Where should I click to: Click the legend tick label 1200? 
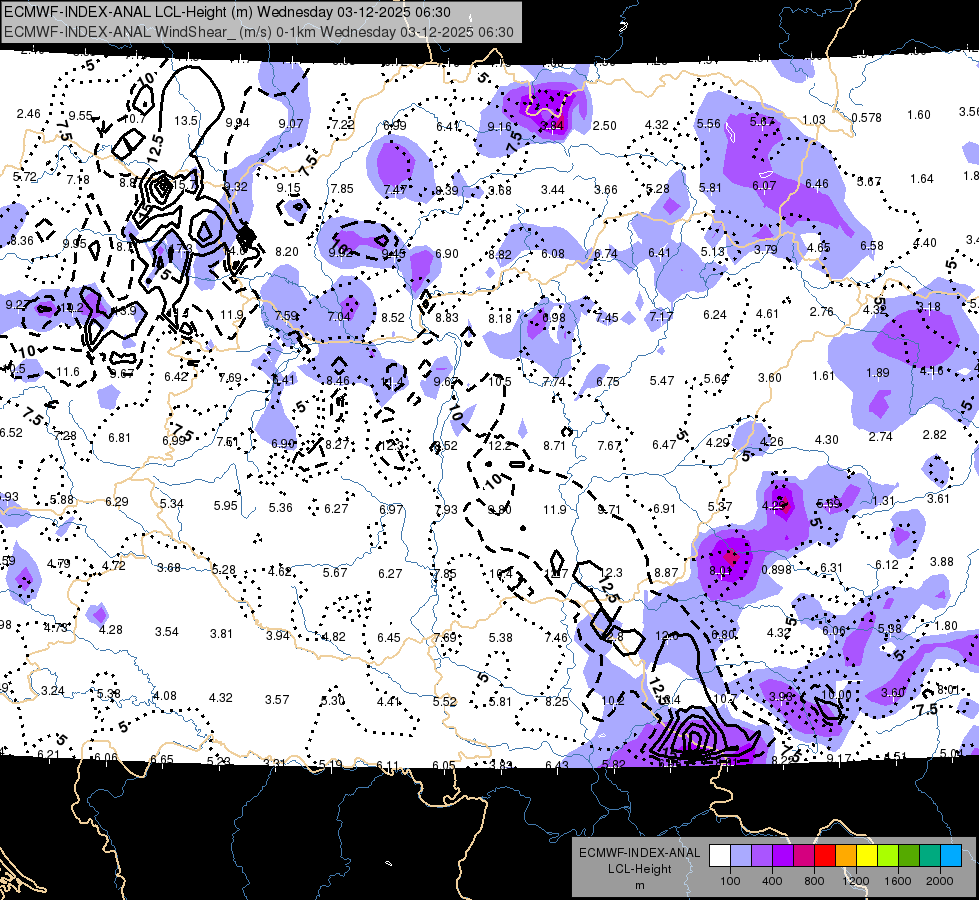click(x=855, y=881)
